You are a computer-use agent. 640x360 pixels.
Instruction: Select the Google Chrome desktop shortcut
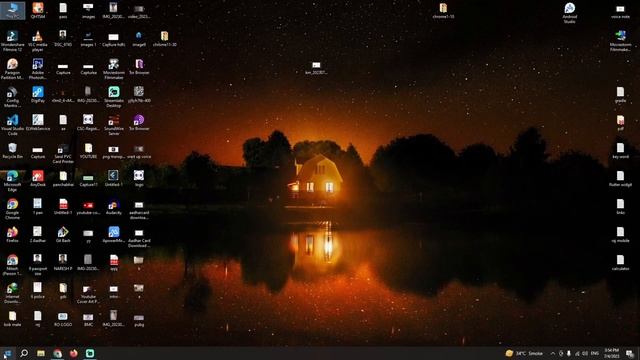pyautogui.click(x=12, y=209)
